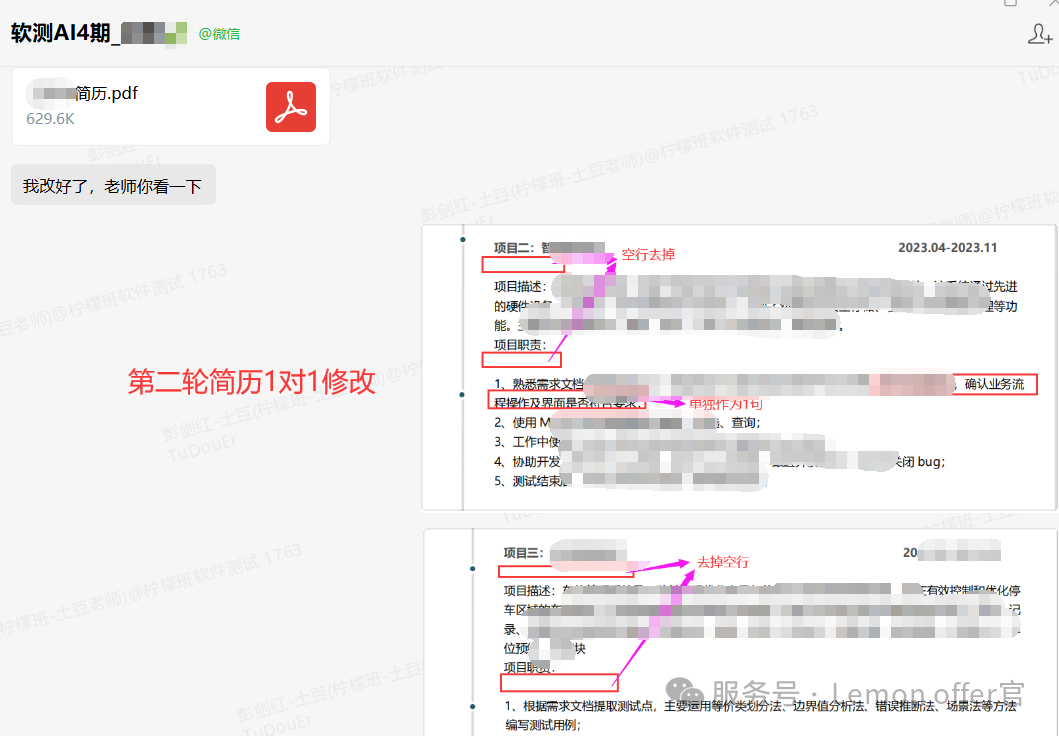Click the red heading 第二轮简历1对1修改
The image size is (1059, 736).
(252, 382)
